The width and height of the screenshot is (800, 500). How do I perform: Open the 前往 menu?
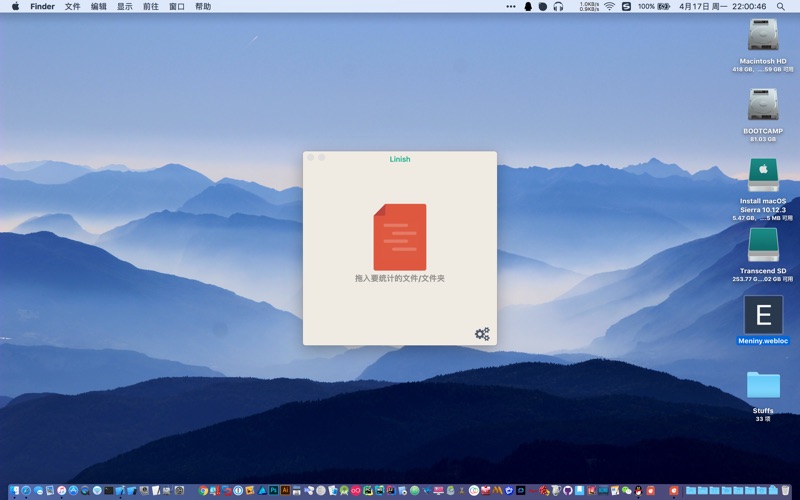[151, 6]
